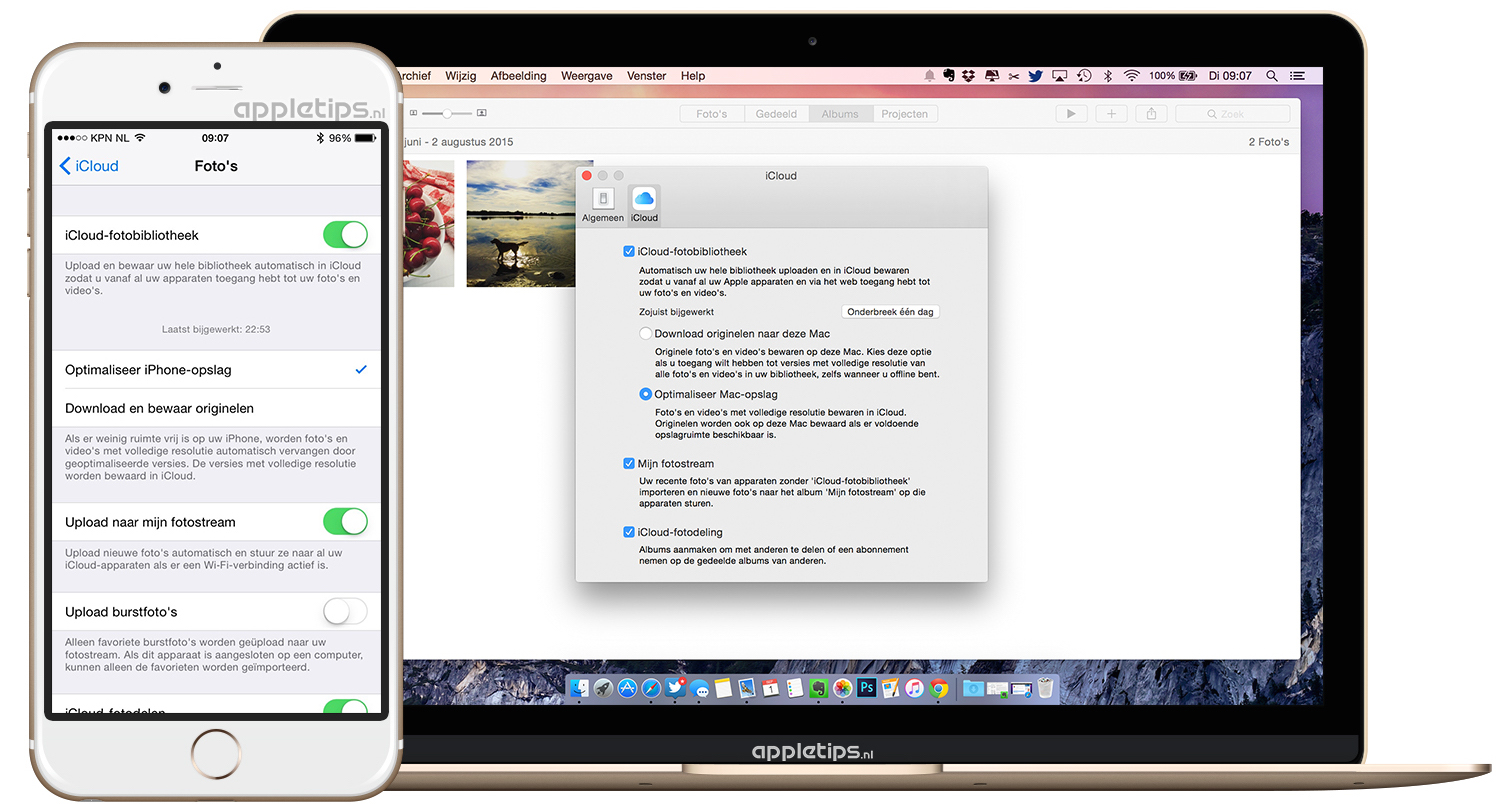Toggle iCloud-fotobibliotheek switch on iPhone
Viewport: 1500px width, 804px height.
(x=345, y=235)
